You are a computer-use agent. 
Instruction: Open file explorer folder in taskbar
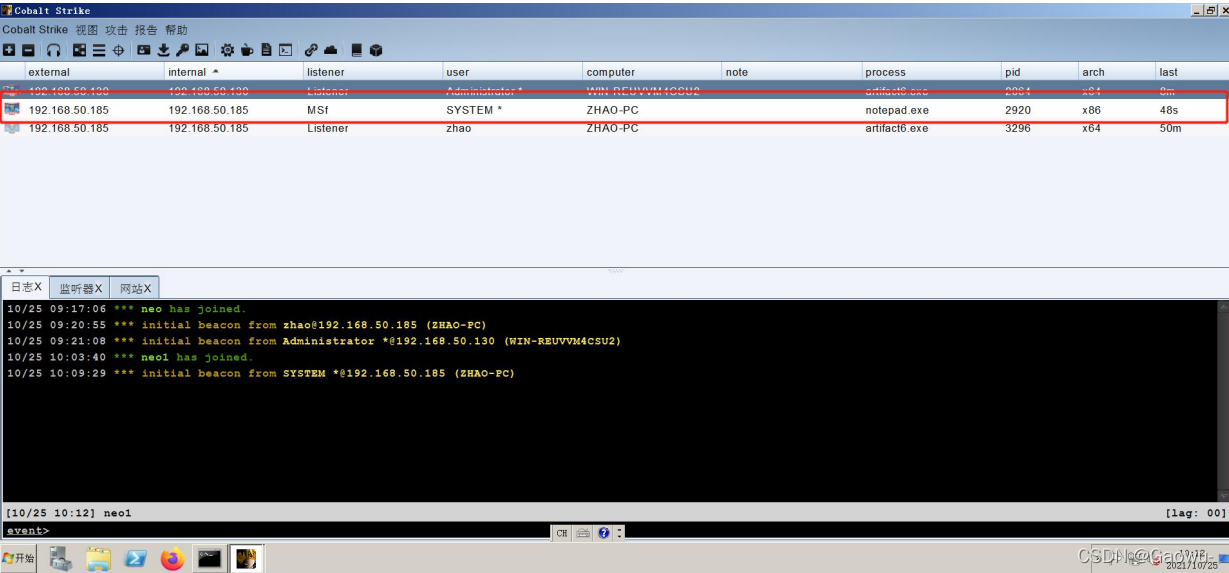click(98, 558)
